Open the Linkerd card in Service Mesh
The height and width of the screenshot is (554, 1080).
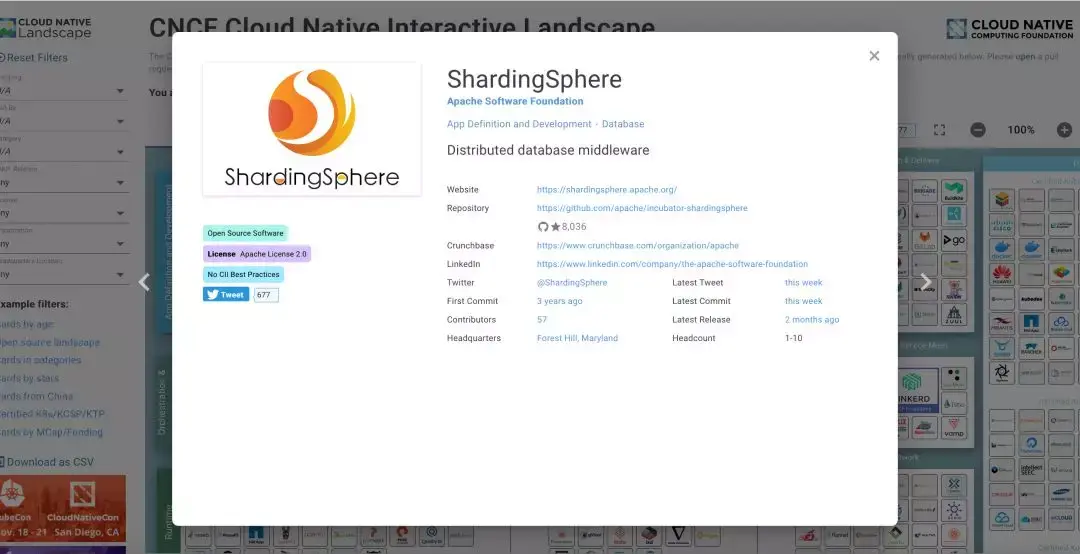[917, 391]
